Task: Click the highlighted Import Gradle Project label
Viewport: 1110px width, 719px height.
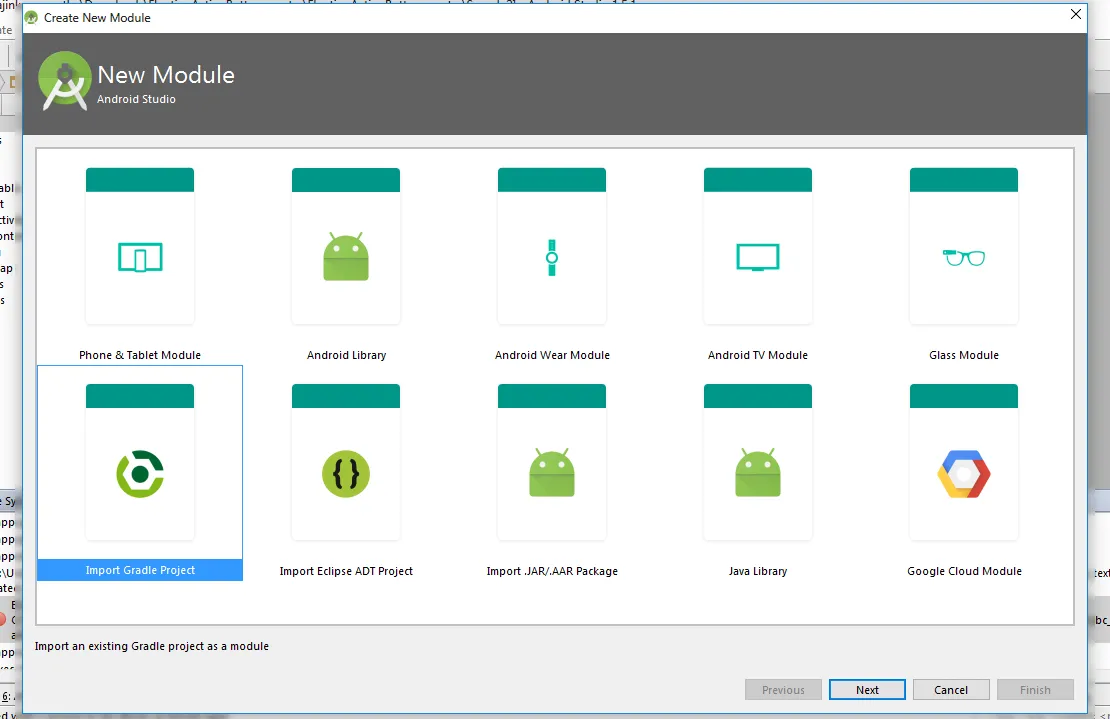Action: 140,570
